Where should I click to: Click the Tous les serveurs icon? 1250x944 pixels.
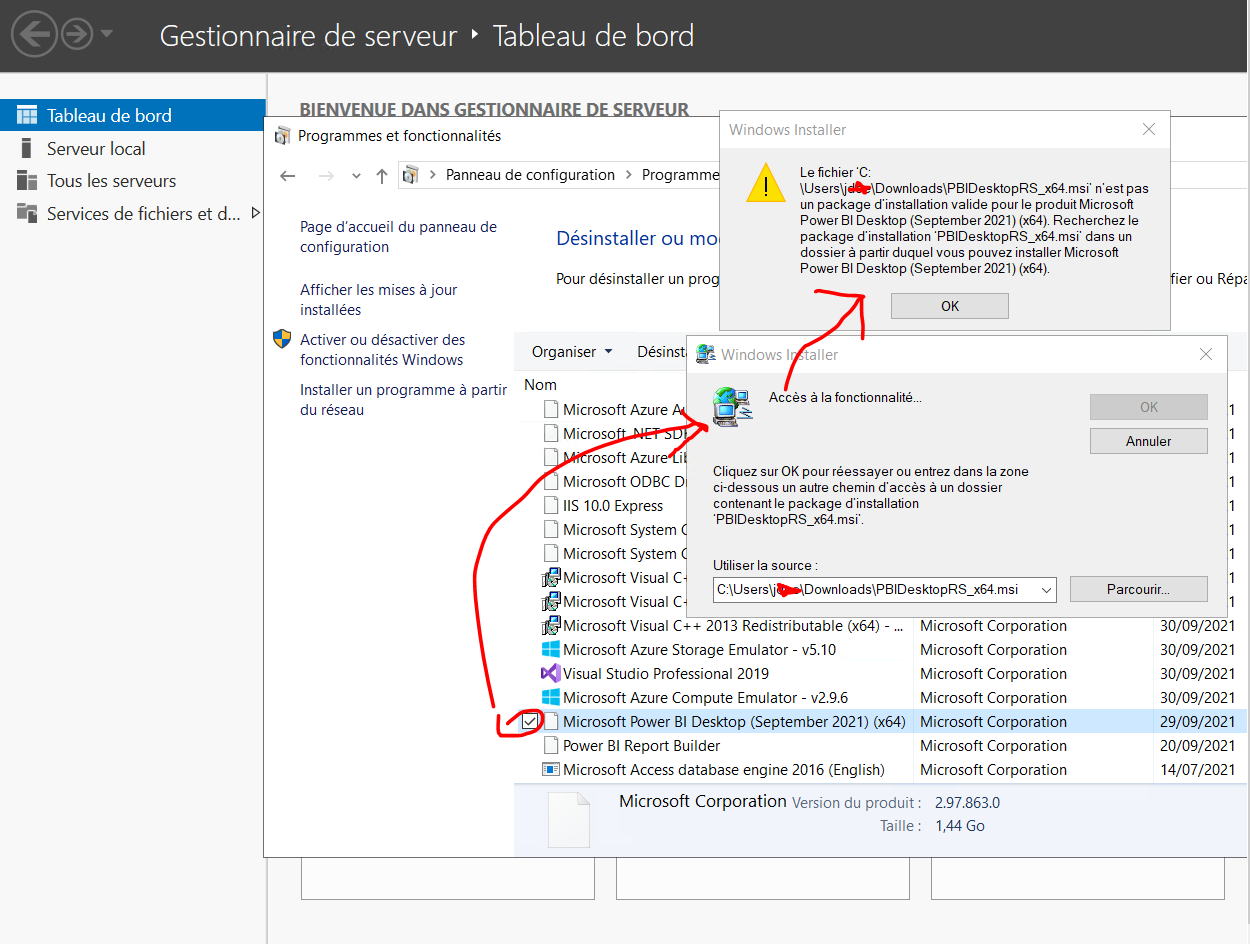[x=27, y=181]
